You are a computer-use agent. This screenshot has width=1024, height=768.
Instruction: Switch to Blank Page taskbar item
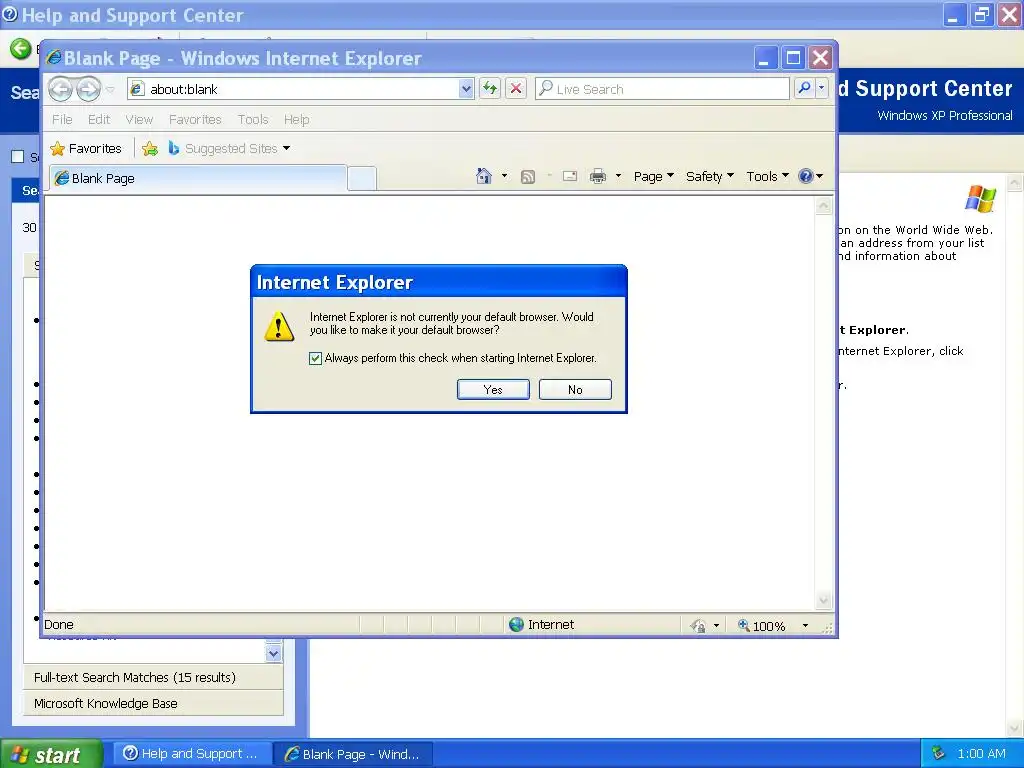[353, 754]
